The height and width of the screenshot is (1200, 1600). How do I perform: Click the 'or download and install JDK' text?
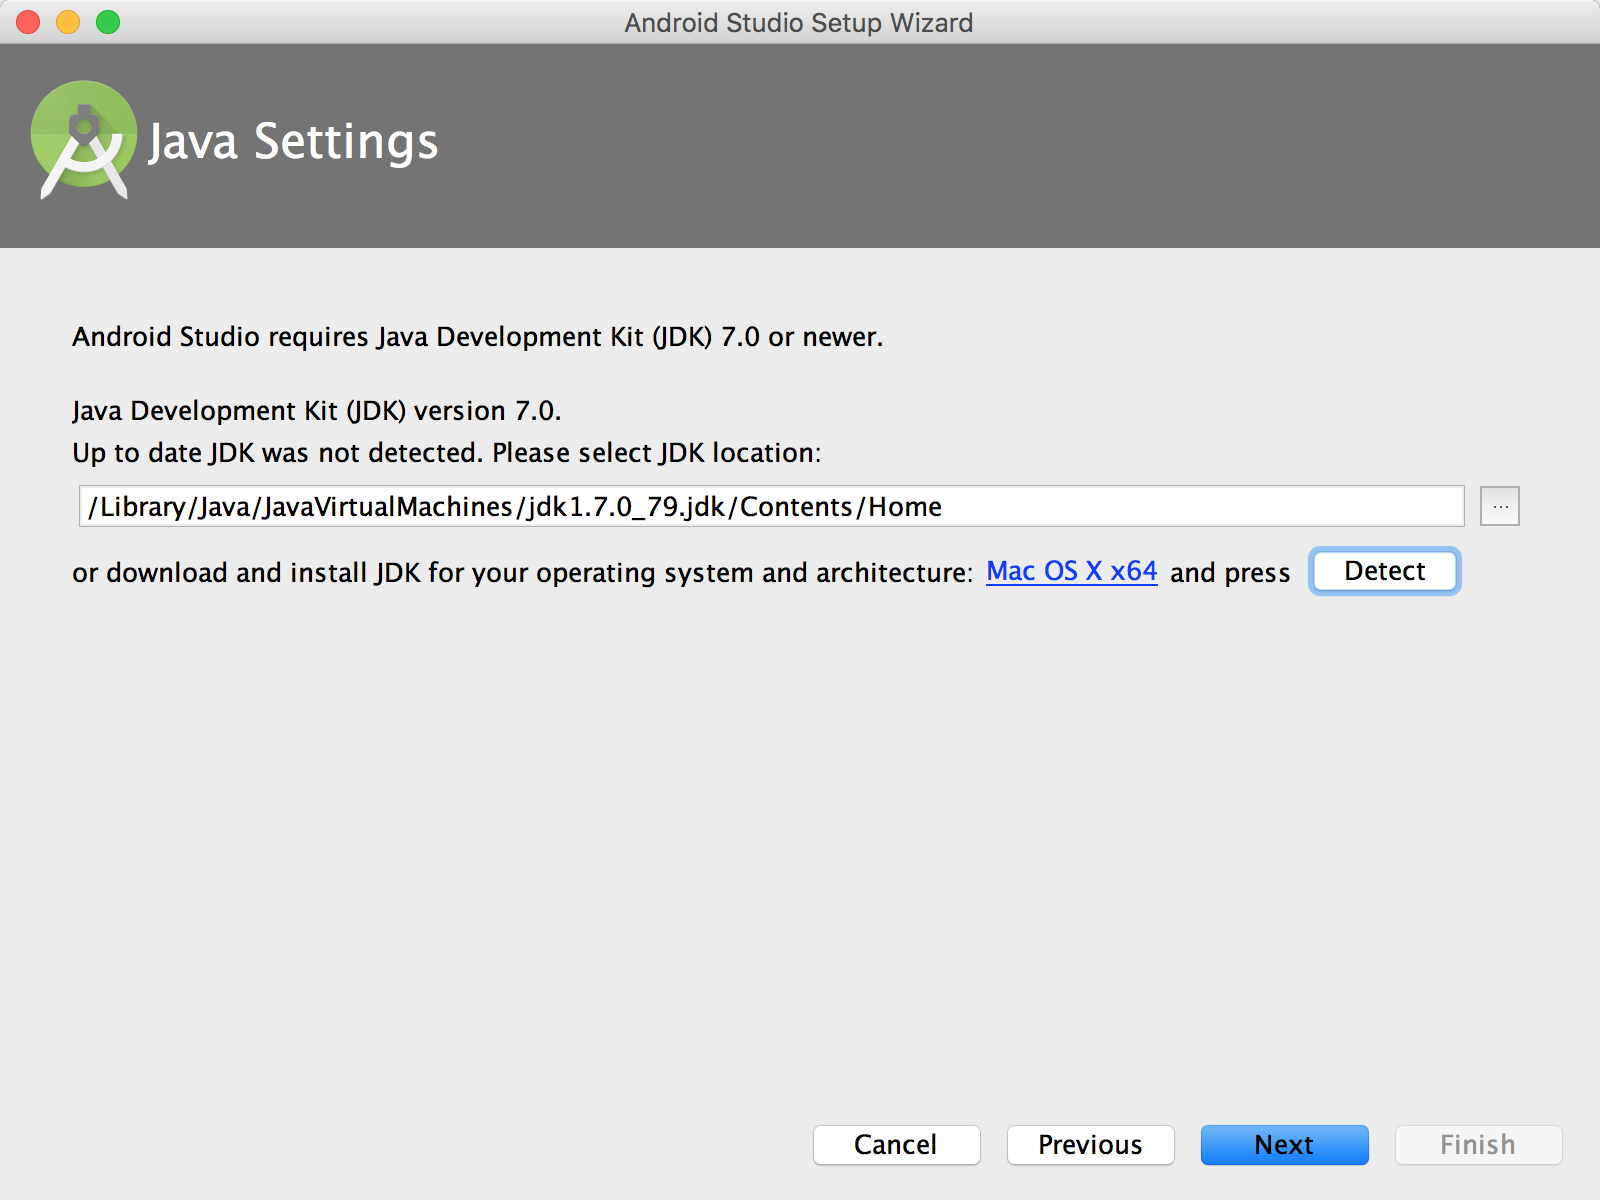pos(522,573)
